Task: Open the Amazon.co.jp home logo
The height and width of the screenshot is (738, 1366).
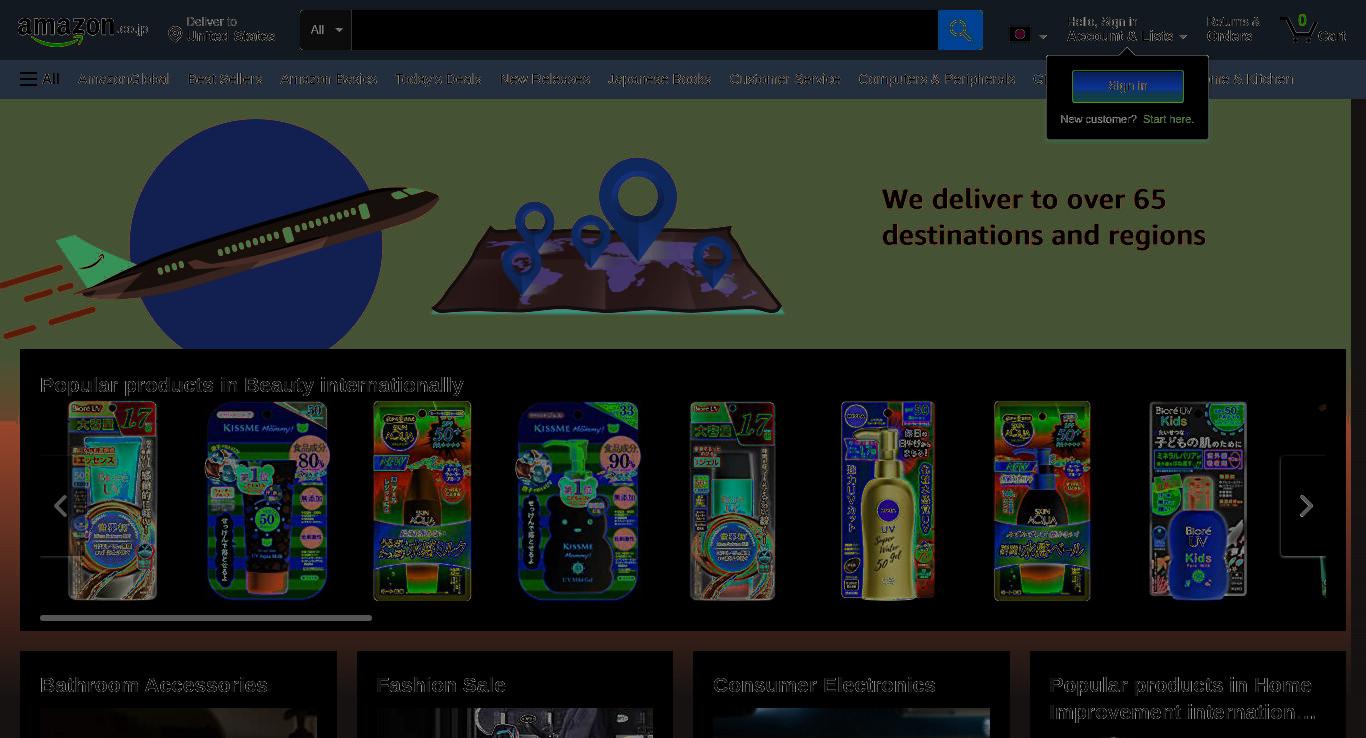Action: (82, 30)
